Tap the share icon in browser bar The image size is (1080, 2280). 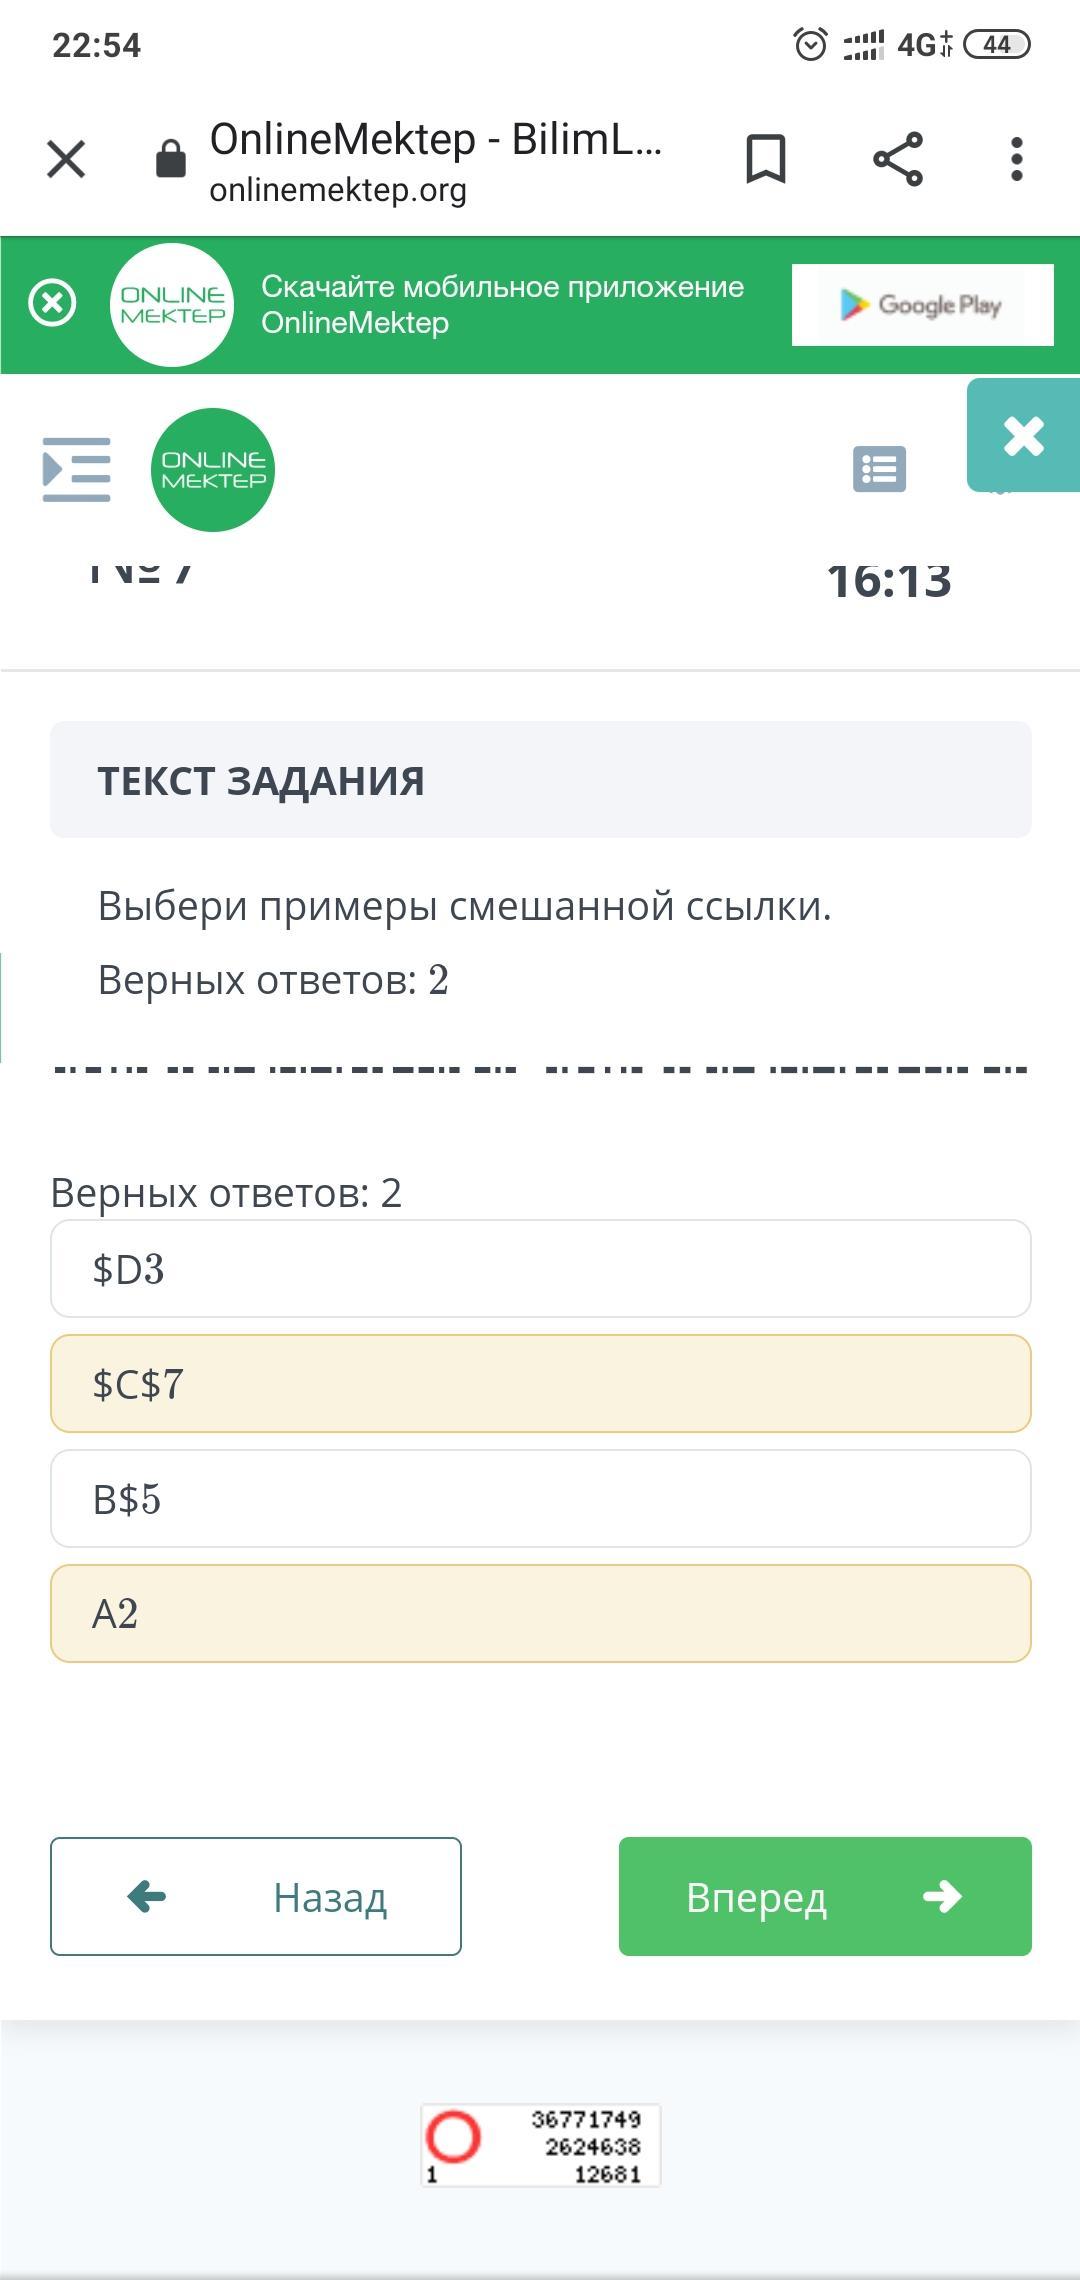[897, 159]
